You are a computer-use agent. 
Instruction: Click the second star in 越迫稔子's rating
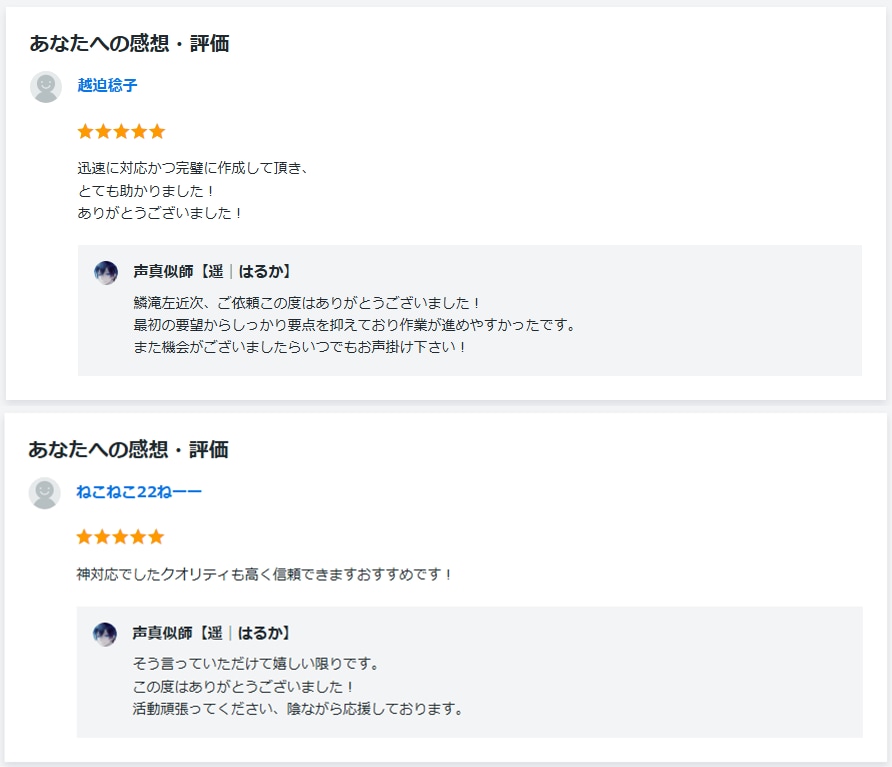pos(104,131)
